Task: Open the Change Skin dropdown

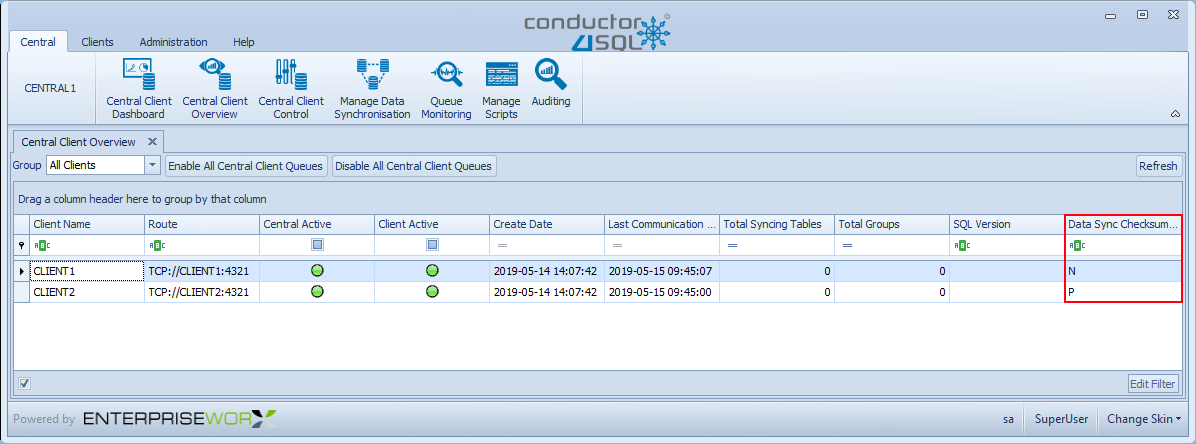Action: point(1145,419)
